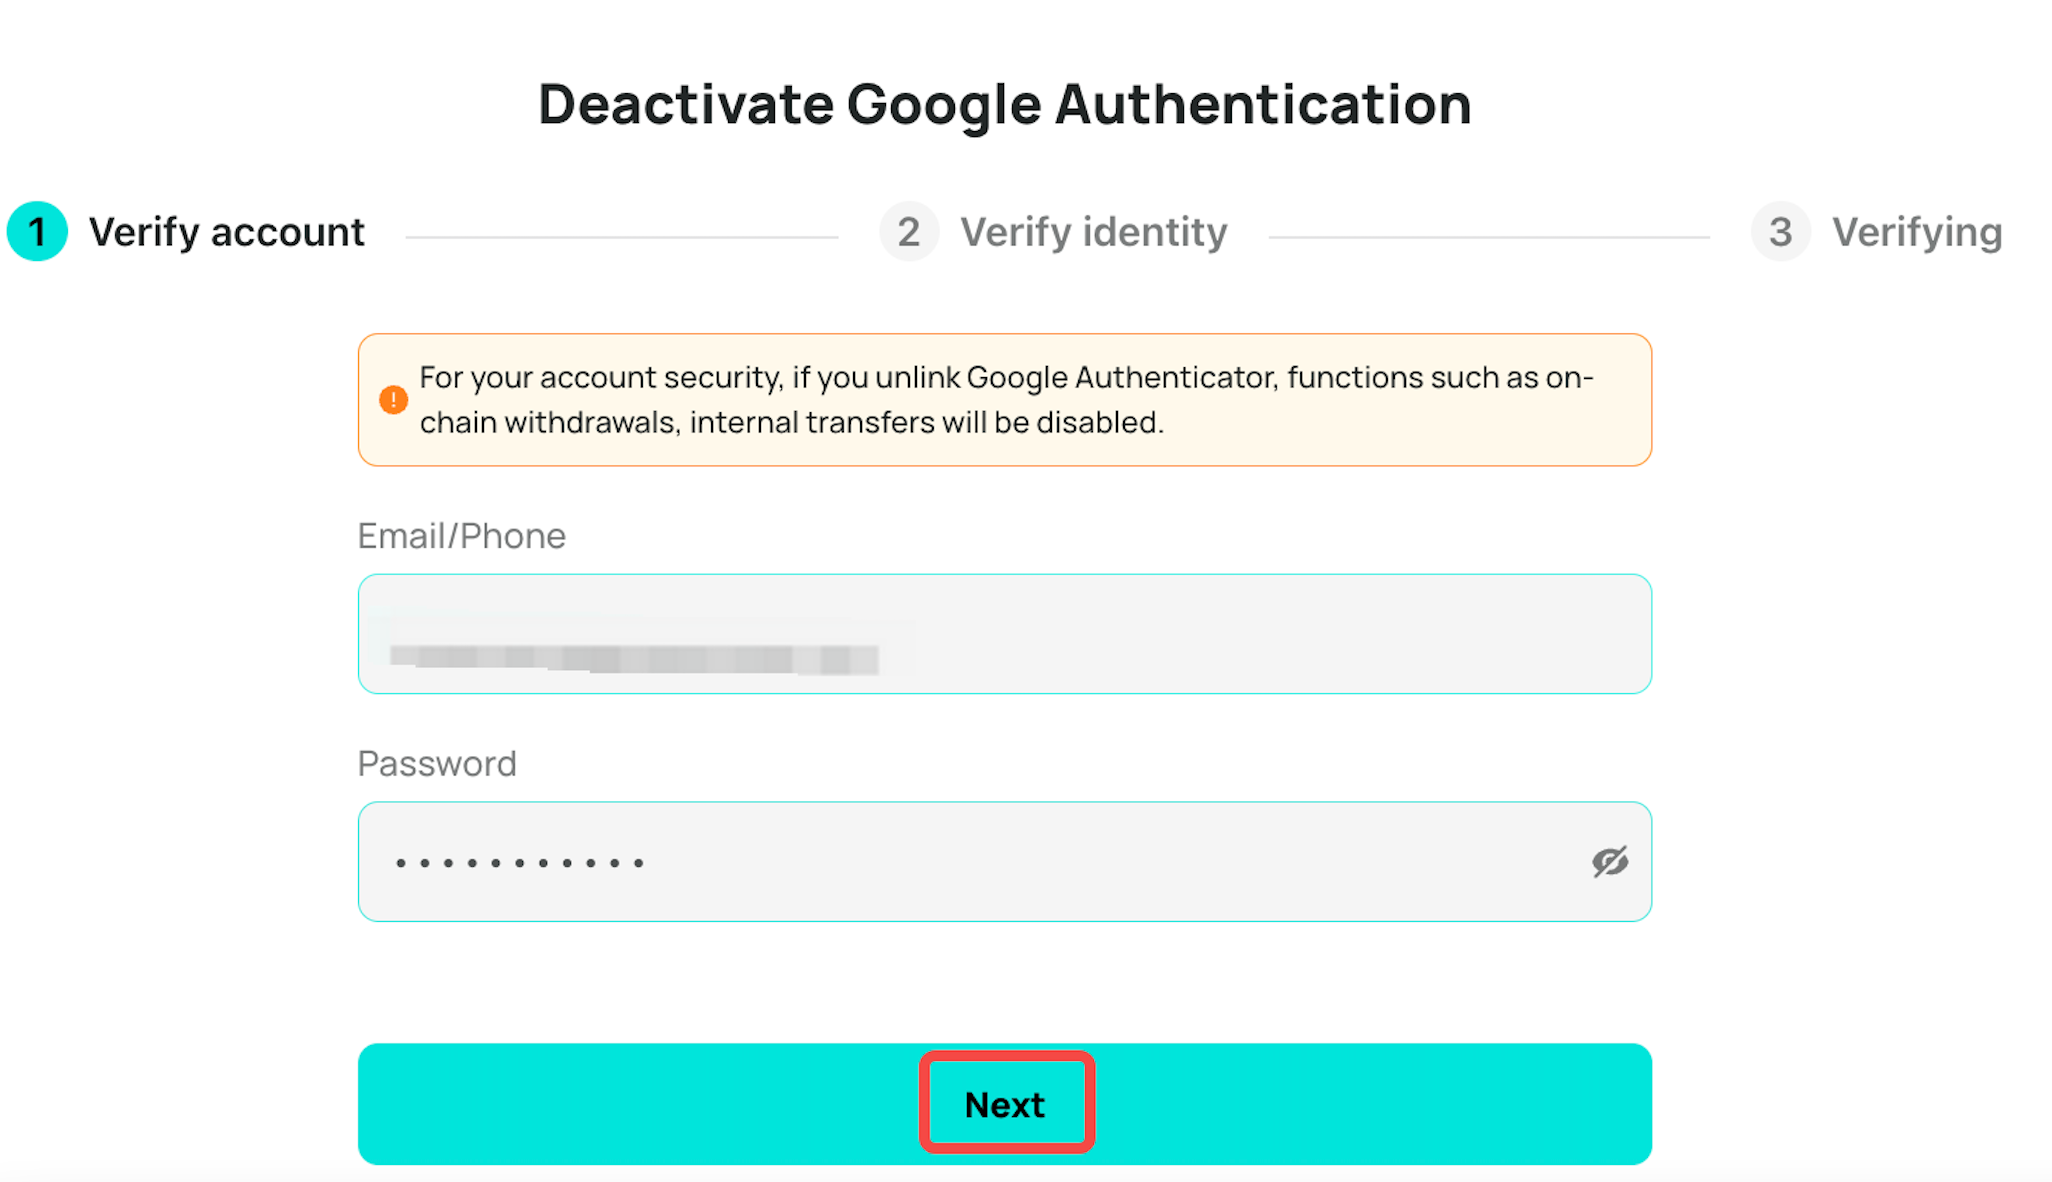
Task: Toggle password visibility with the eye icon
Action: pyautogui.click(x=1609, y=861)
